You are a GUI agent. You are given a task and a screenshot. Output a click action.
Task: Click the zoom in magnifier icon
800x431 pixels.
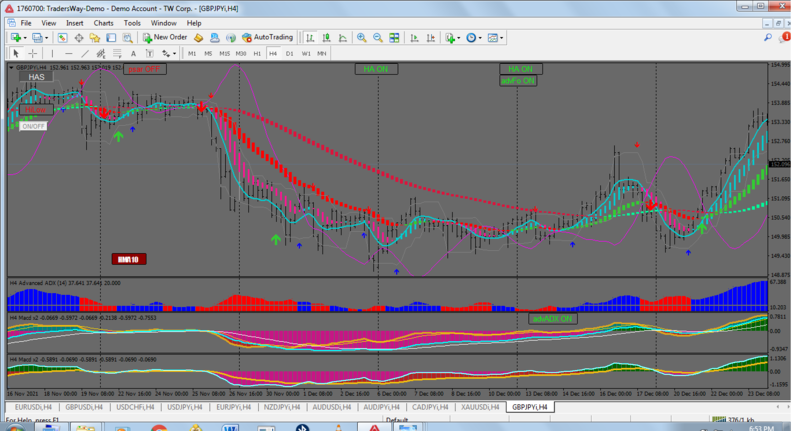[x=361, y=37]
